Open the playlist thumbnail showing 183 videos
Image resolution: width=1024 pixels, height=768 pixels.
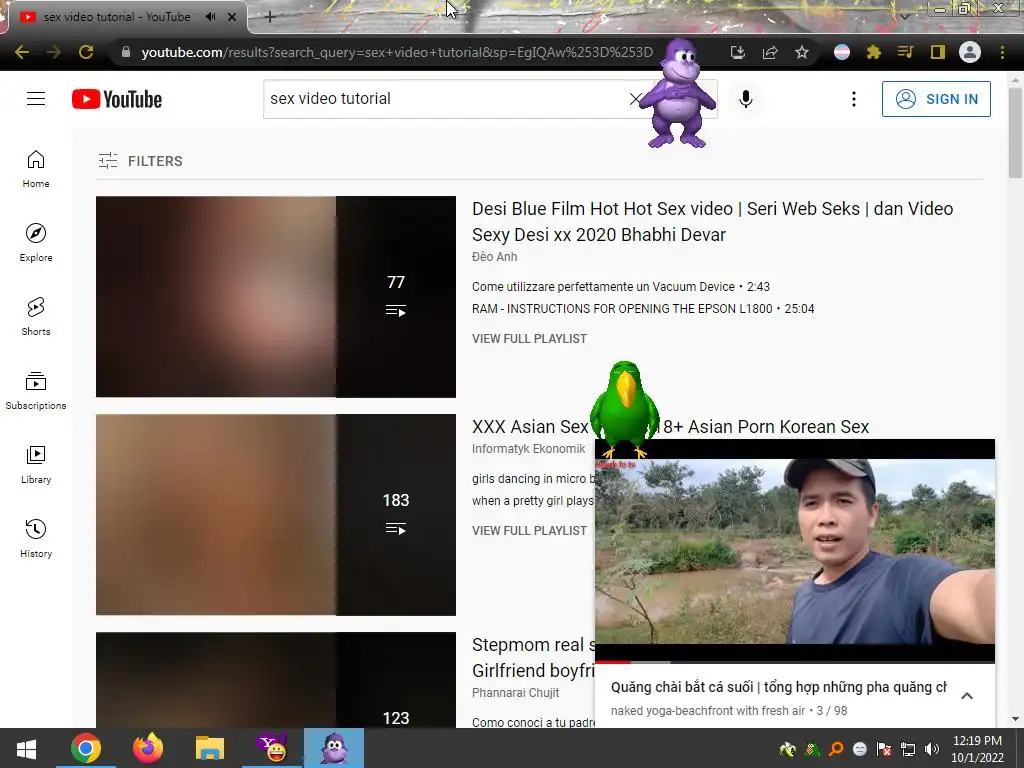[276, 515]
